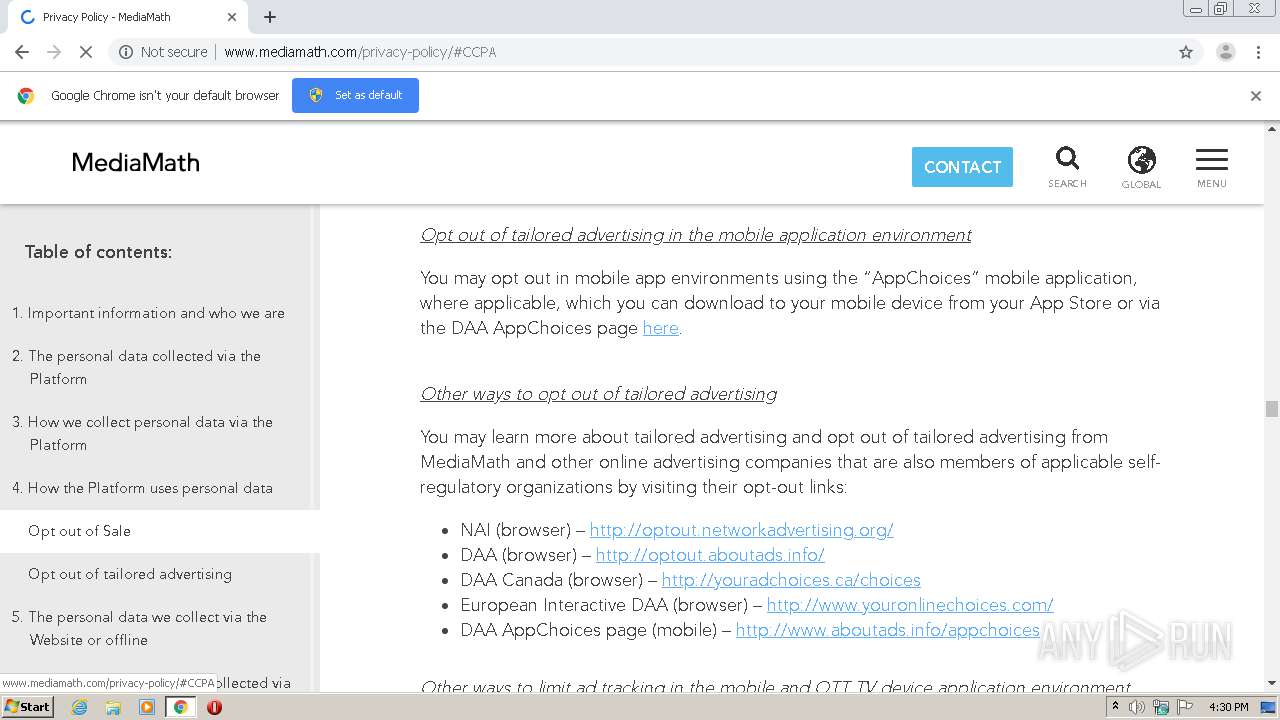1280x720 pixels.
Task: Close the Privacy Policy - MediaMath tab
Action: tap(232, 17)
